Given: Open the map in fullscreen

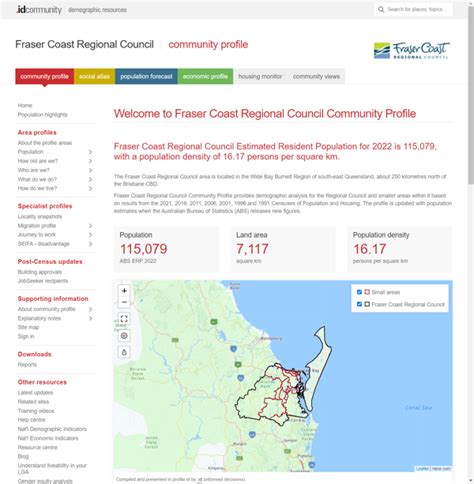Looking at the screenshot, I should tap(124, 319).
